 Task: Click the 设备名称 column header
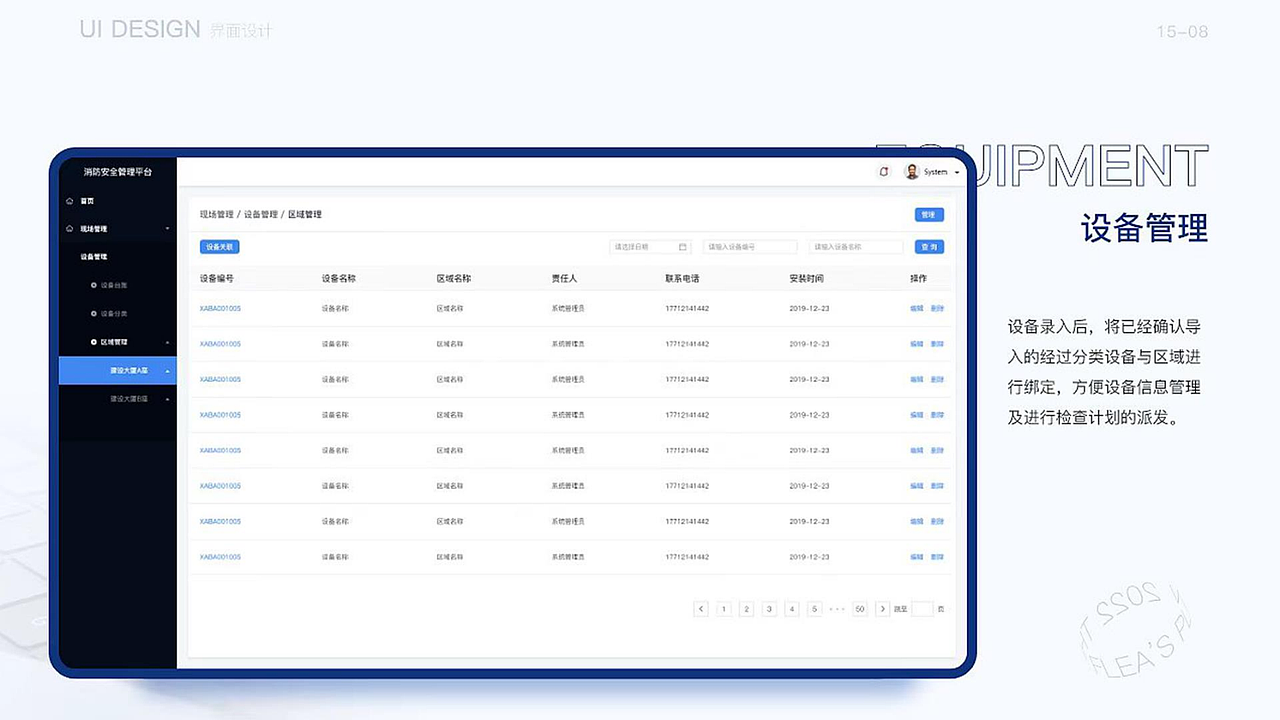[x=339, y=278]
